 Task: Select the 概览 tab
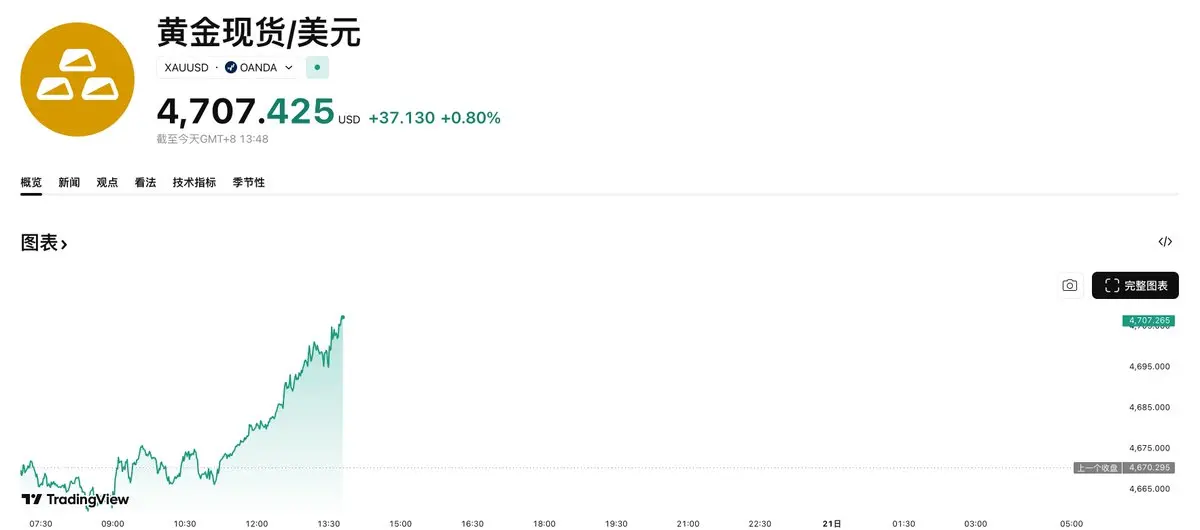[32, 182]
